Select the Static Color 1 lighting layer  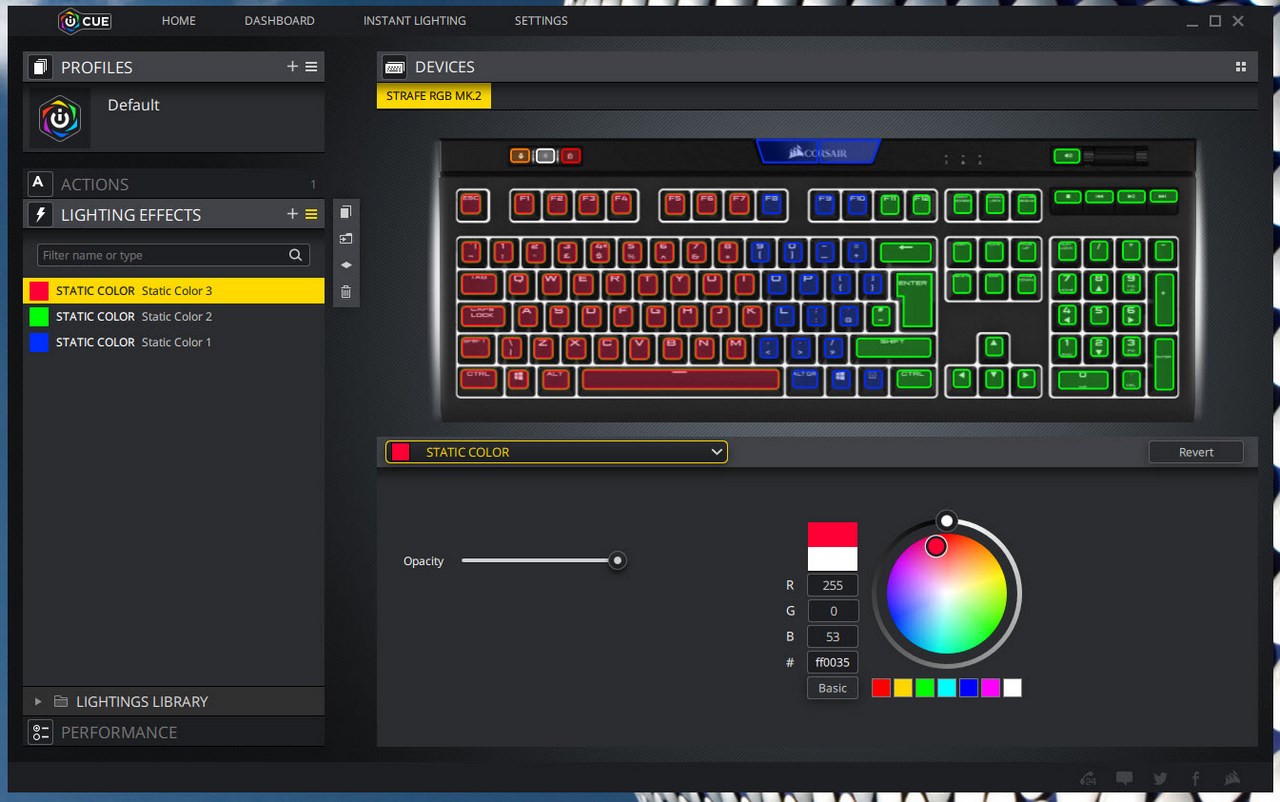173,342
